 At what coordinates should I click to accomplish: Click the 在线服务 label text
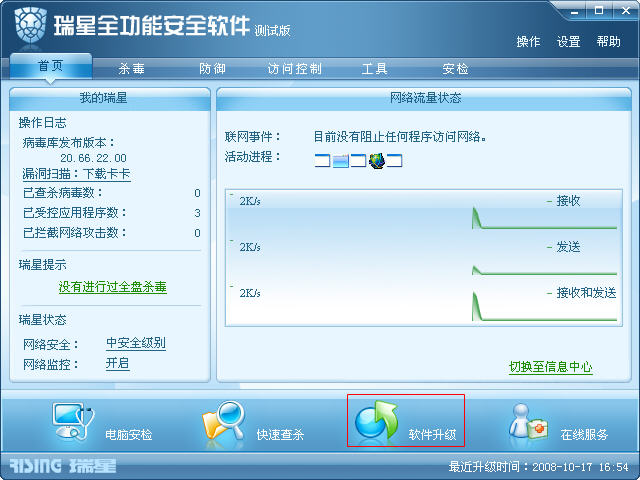point(584,435)
